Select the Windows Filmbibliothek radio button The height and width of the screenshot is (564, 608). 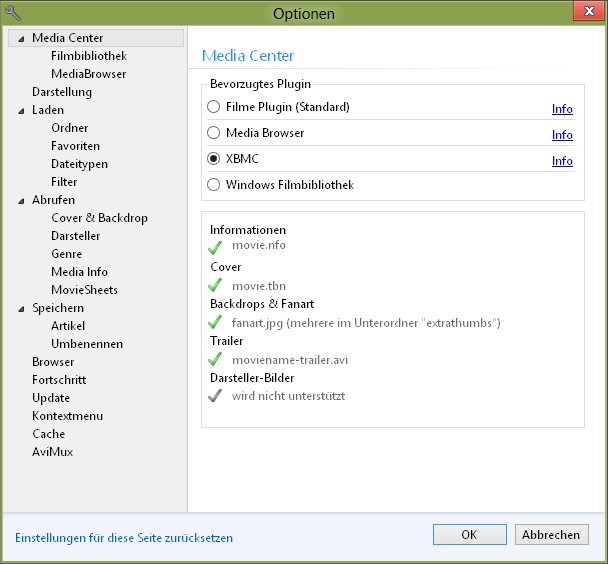coord(213,185)
